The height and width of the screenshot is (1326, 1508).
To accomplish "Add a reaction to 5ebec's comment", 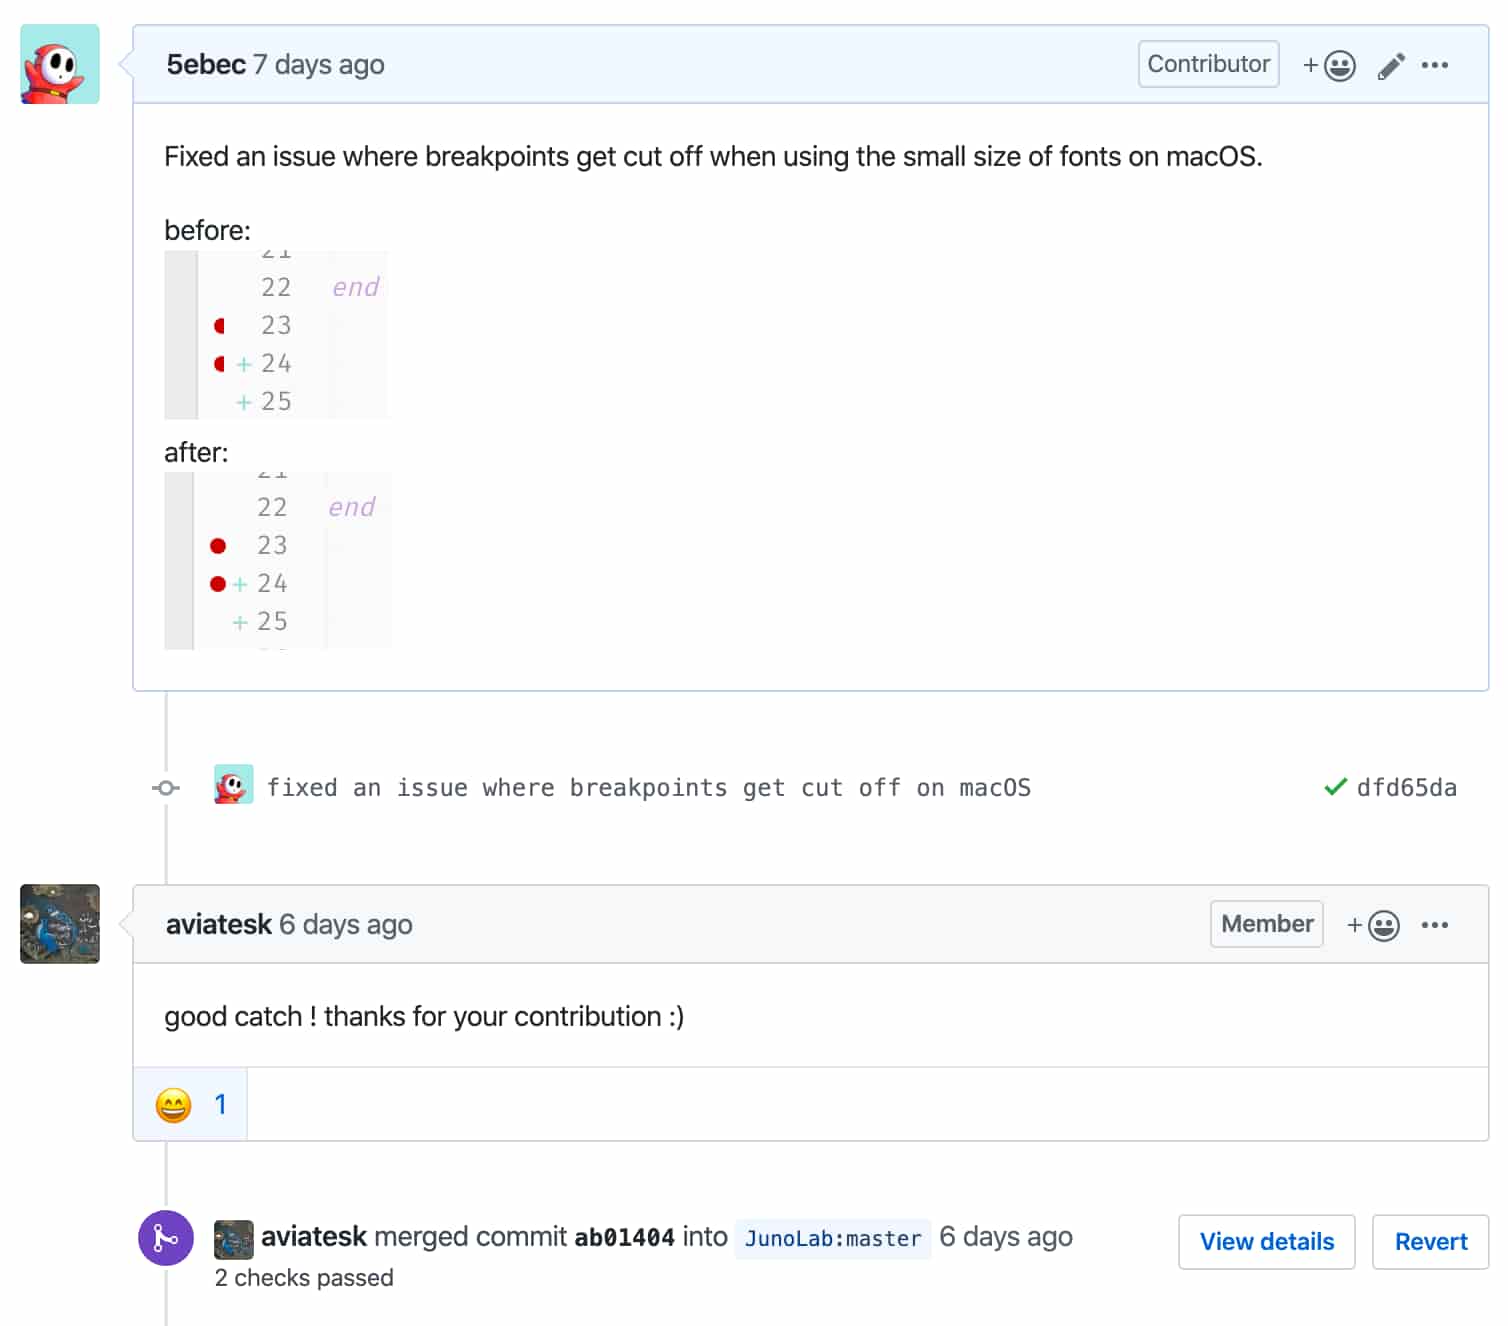I will pos(1329,65).
